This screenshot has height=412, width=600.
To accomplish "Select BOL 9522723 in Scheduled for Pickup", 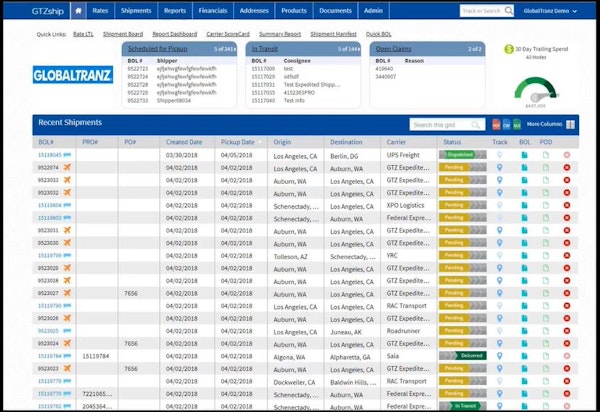I will [x=138, y=69].
